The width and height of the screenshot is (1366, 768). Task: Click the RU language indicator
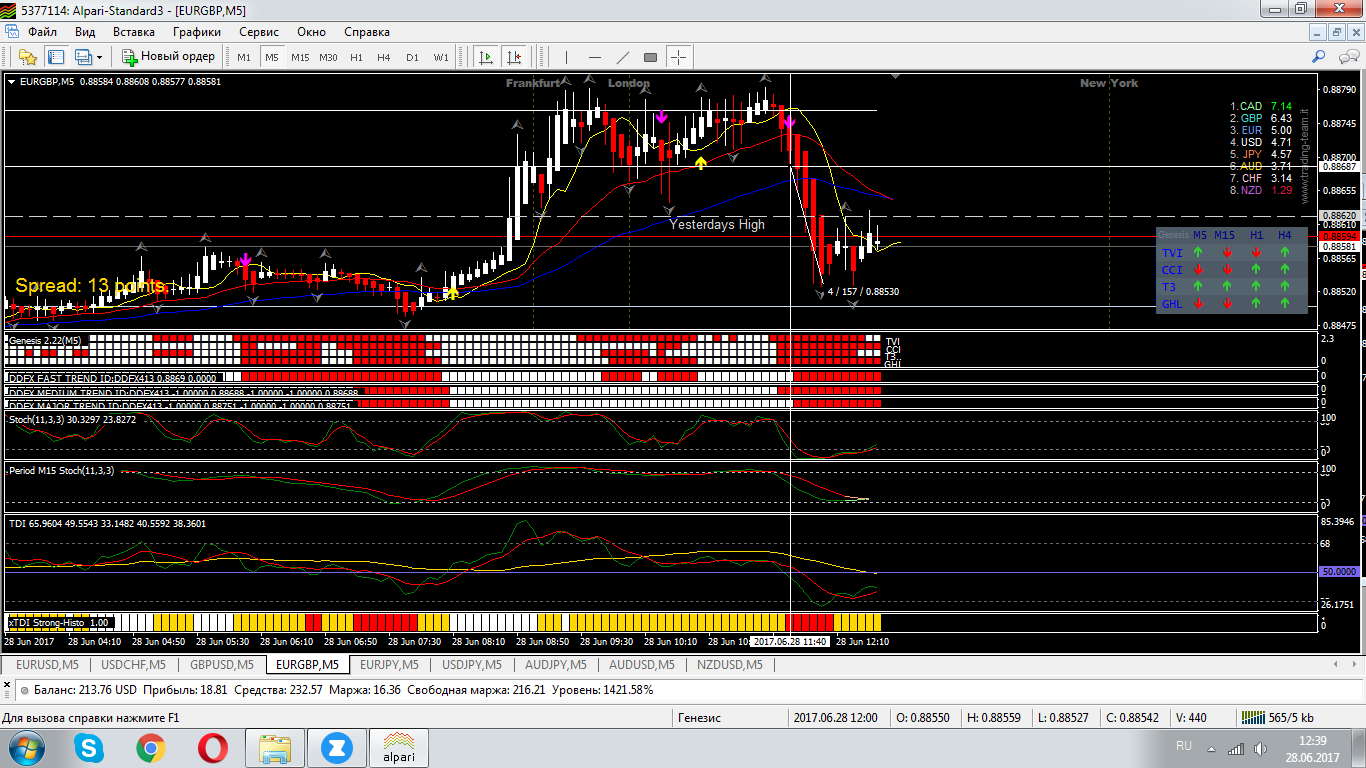(1184, 747)
